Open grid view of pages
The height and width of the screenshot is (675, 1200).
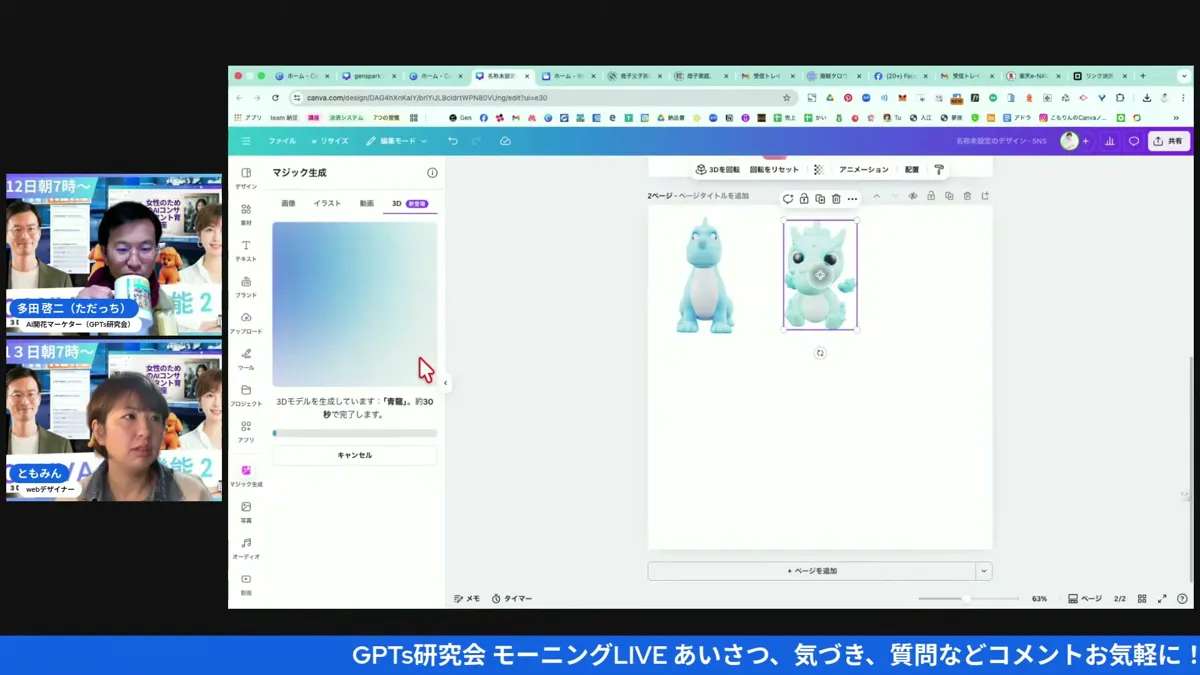(1142, 599)
